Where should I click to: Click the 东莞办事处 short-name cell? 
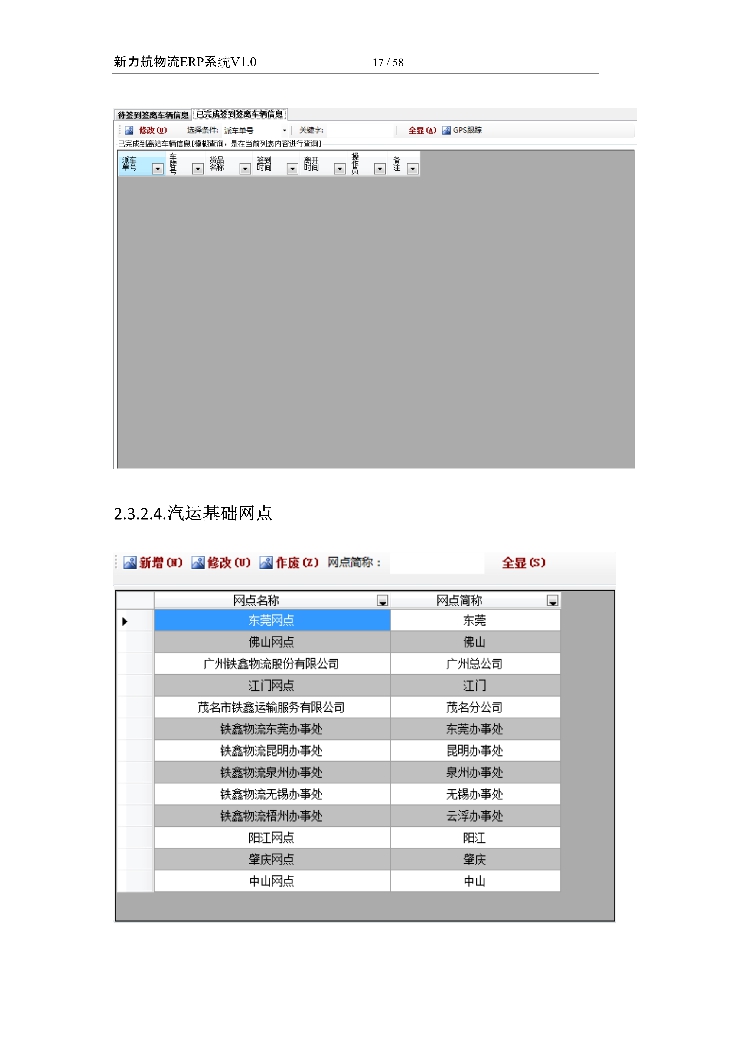click(475, 729)
